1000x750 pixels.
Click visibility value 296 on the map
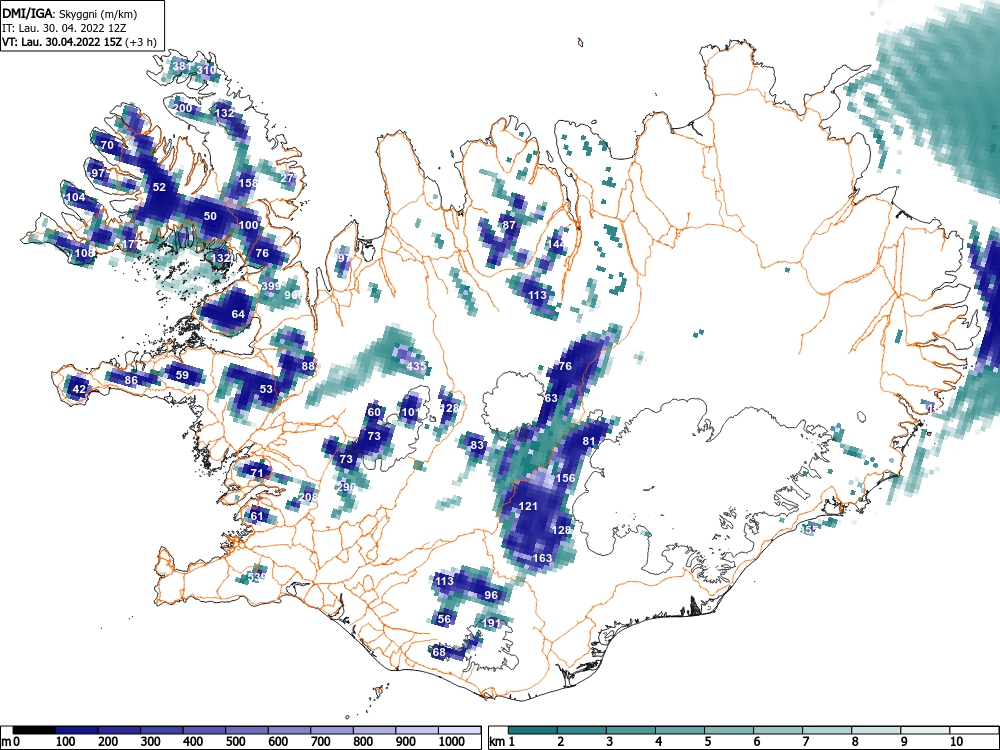[346, 487]
